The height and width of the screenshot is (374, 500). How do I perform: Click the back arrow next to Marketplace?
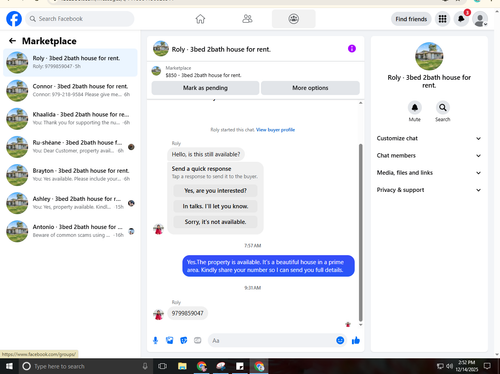(x=12, y=41)
